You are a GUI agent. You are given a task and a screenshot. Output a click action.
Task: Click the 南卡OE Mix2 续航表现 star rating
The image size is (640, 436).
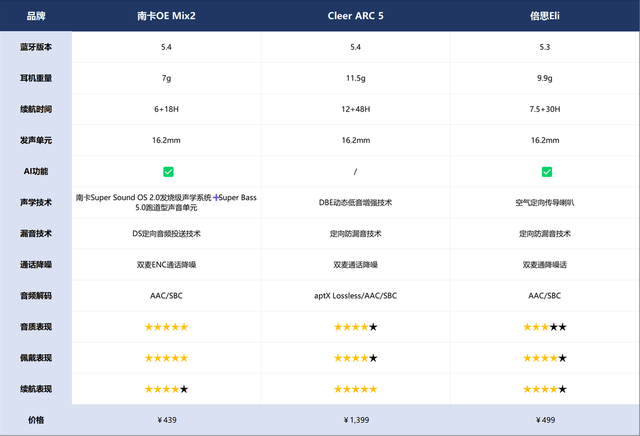coord(166,389)
